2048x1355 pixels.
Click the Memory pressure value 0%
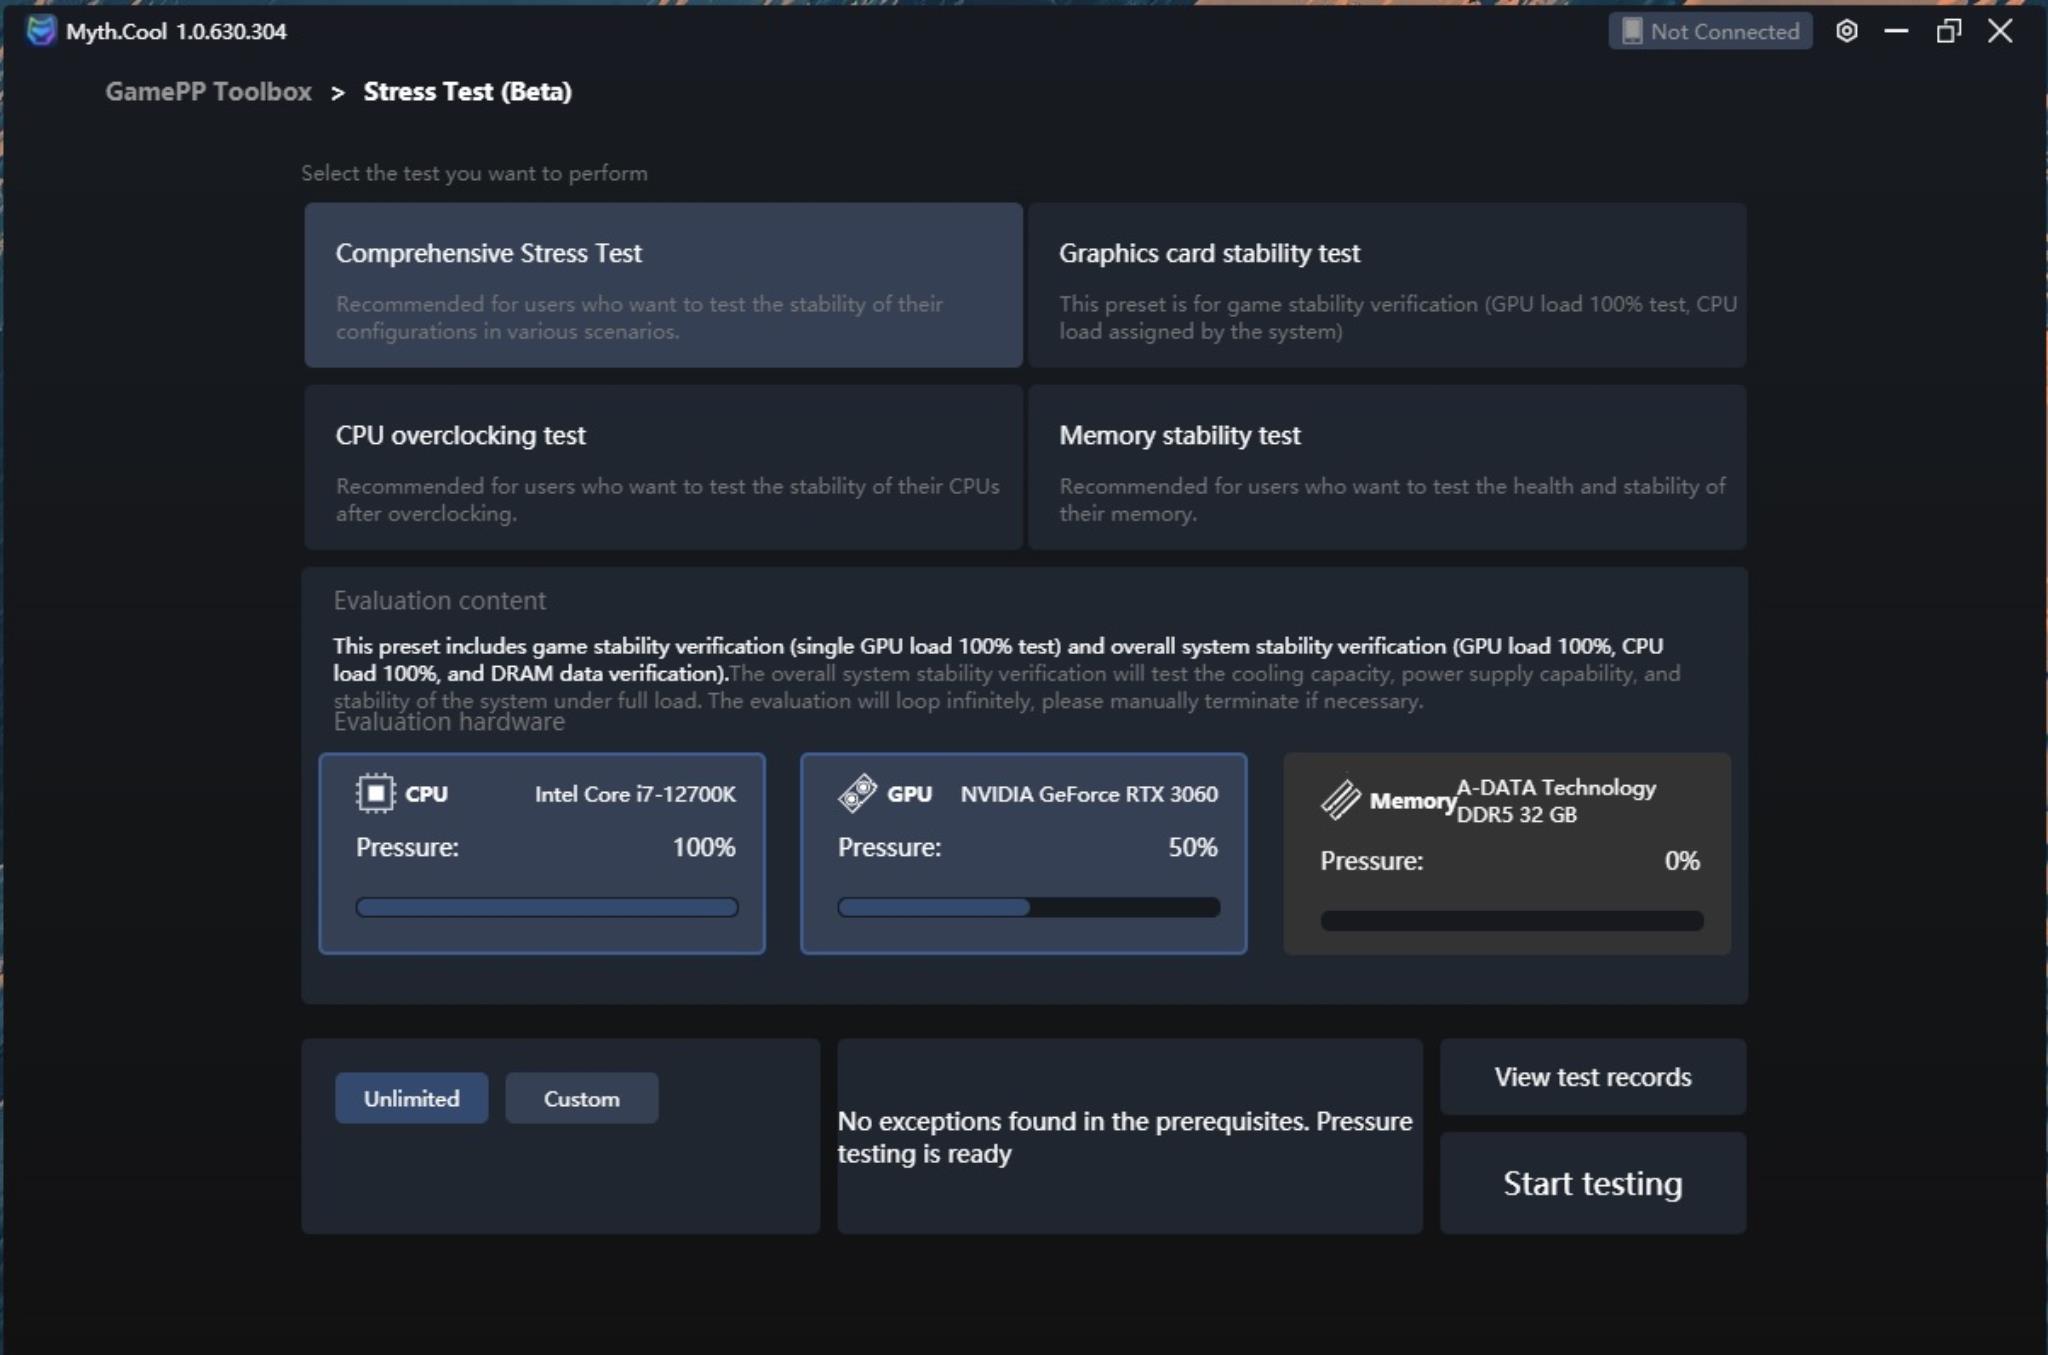click(x=1682, y=860)
